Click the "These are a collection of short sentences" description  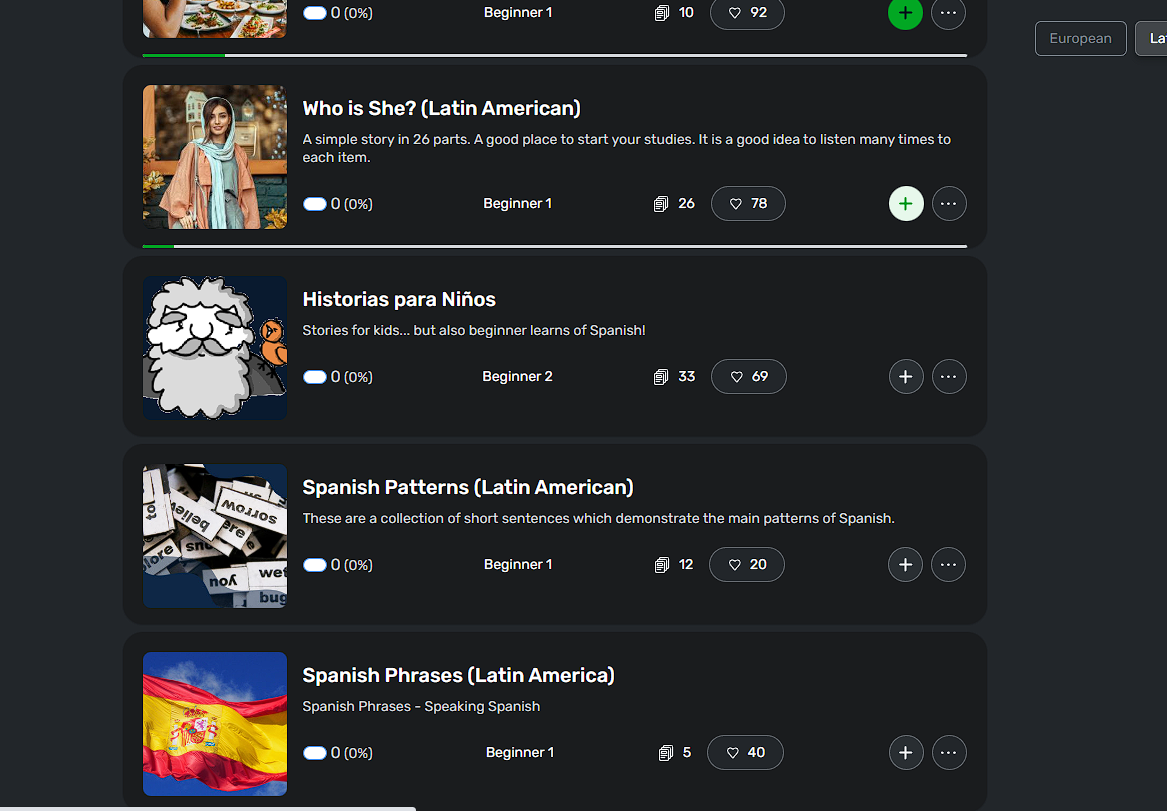pyautogui.click(x=598, y=519)
